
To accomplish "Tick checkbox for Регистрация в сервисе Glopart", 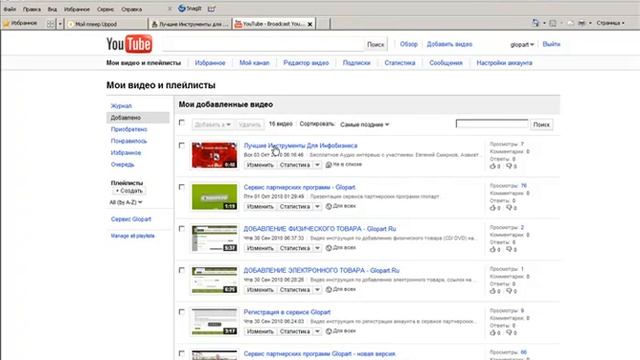I will (182, 312).
